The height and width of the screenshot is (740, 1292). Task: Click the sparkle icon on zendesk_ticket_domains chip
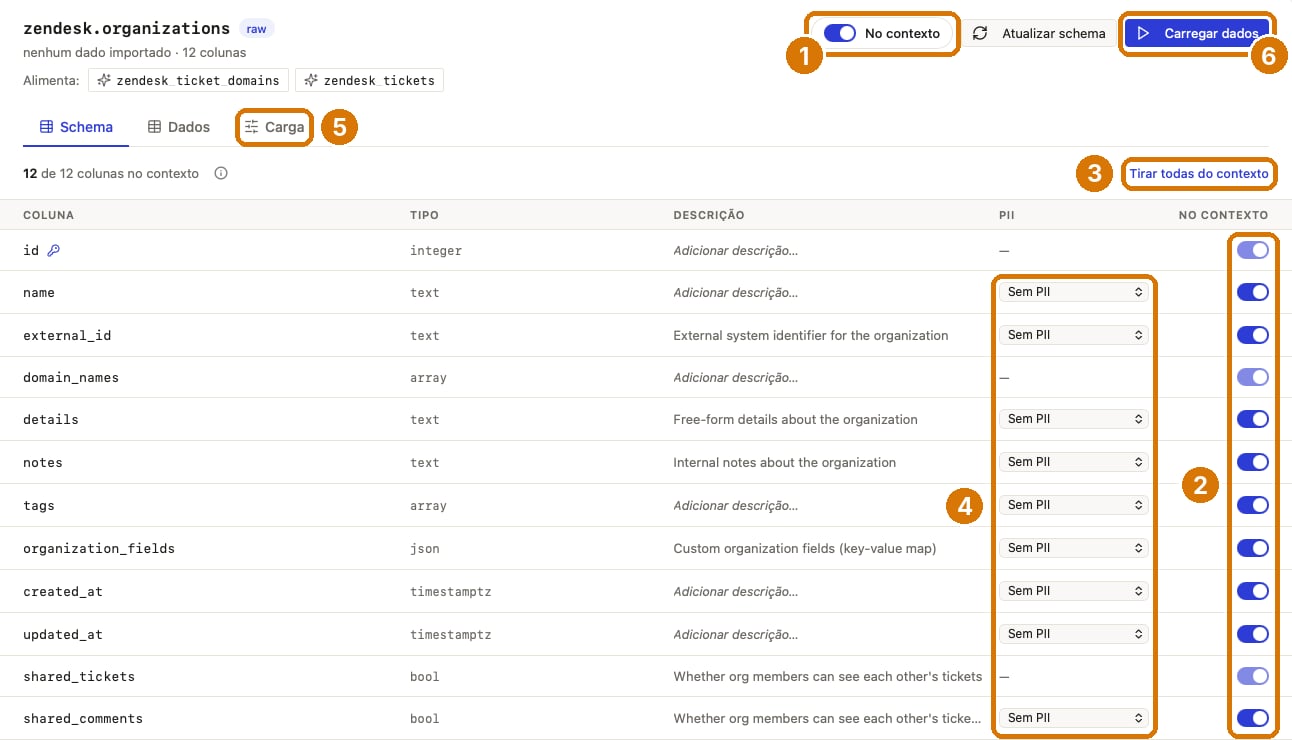pyautogui.click(x=104, y=80)
